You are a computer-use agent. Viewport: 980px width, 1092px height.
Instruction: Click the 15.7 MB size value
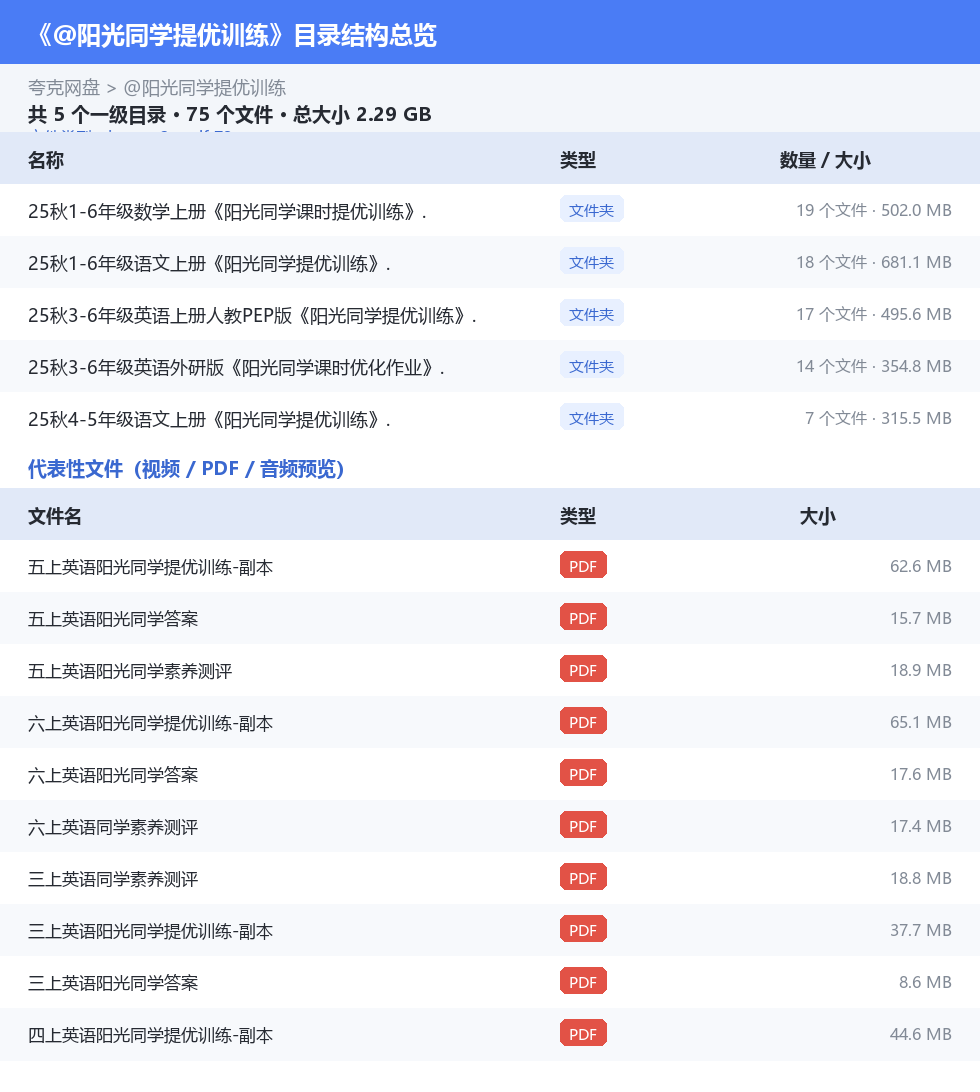coord(921,618)
